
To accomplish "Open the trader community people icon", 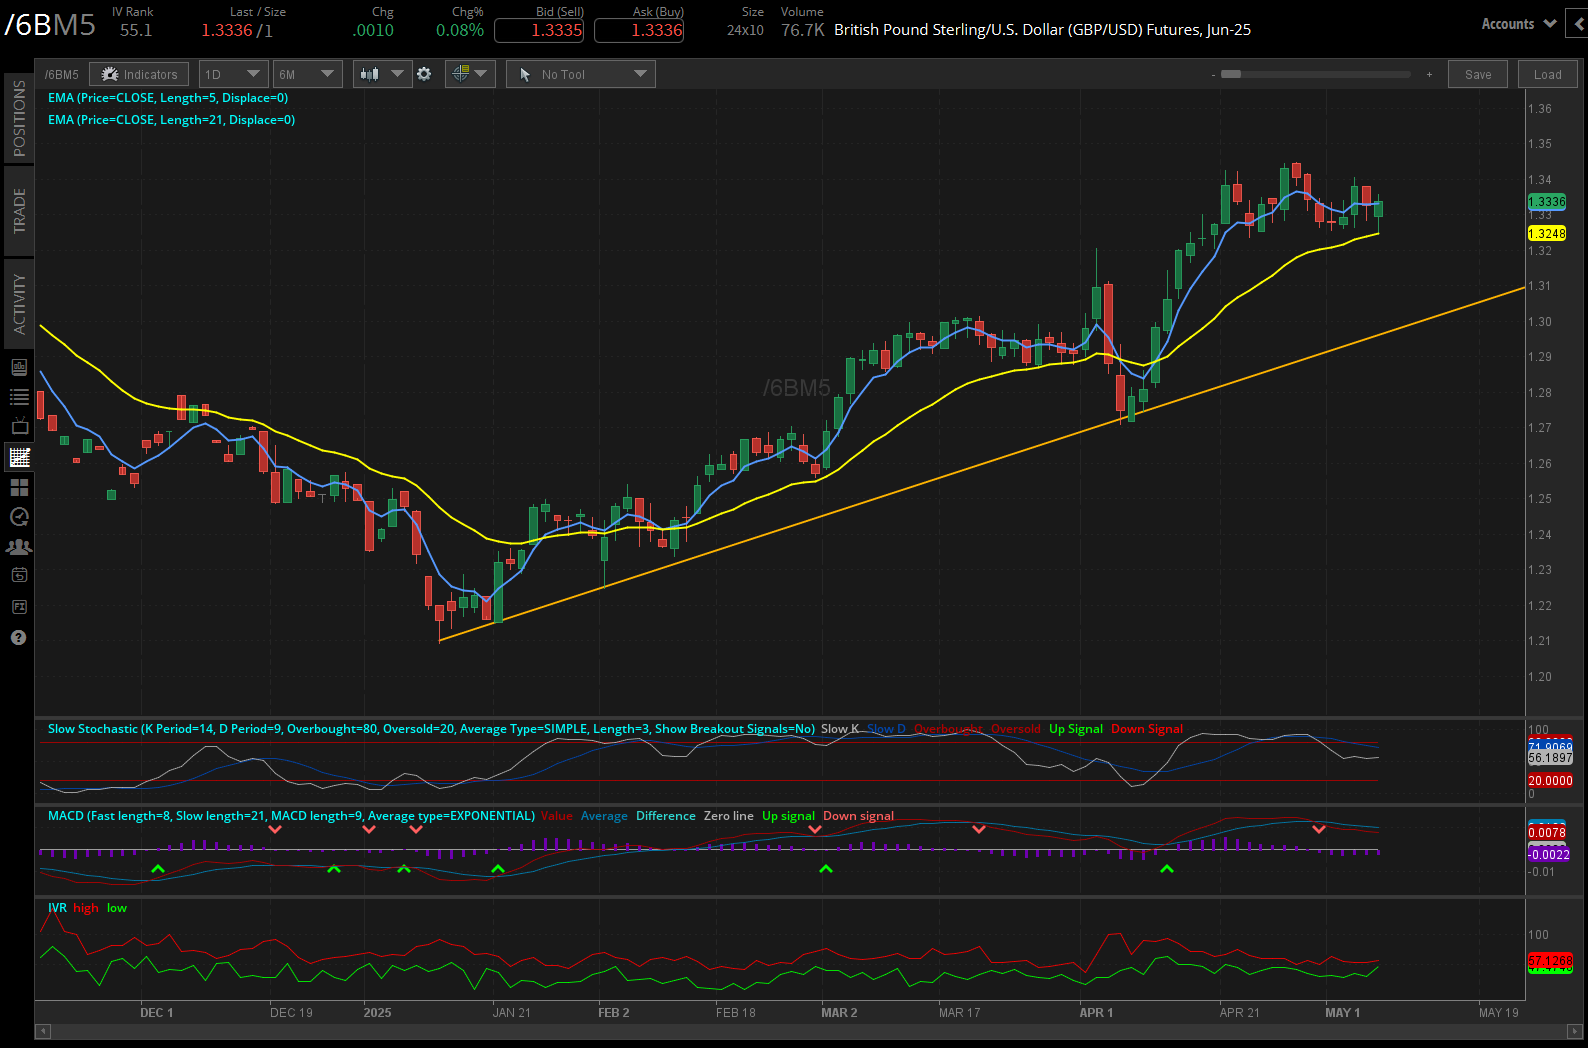I will coord(18,547).
